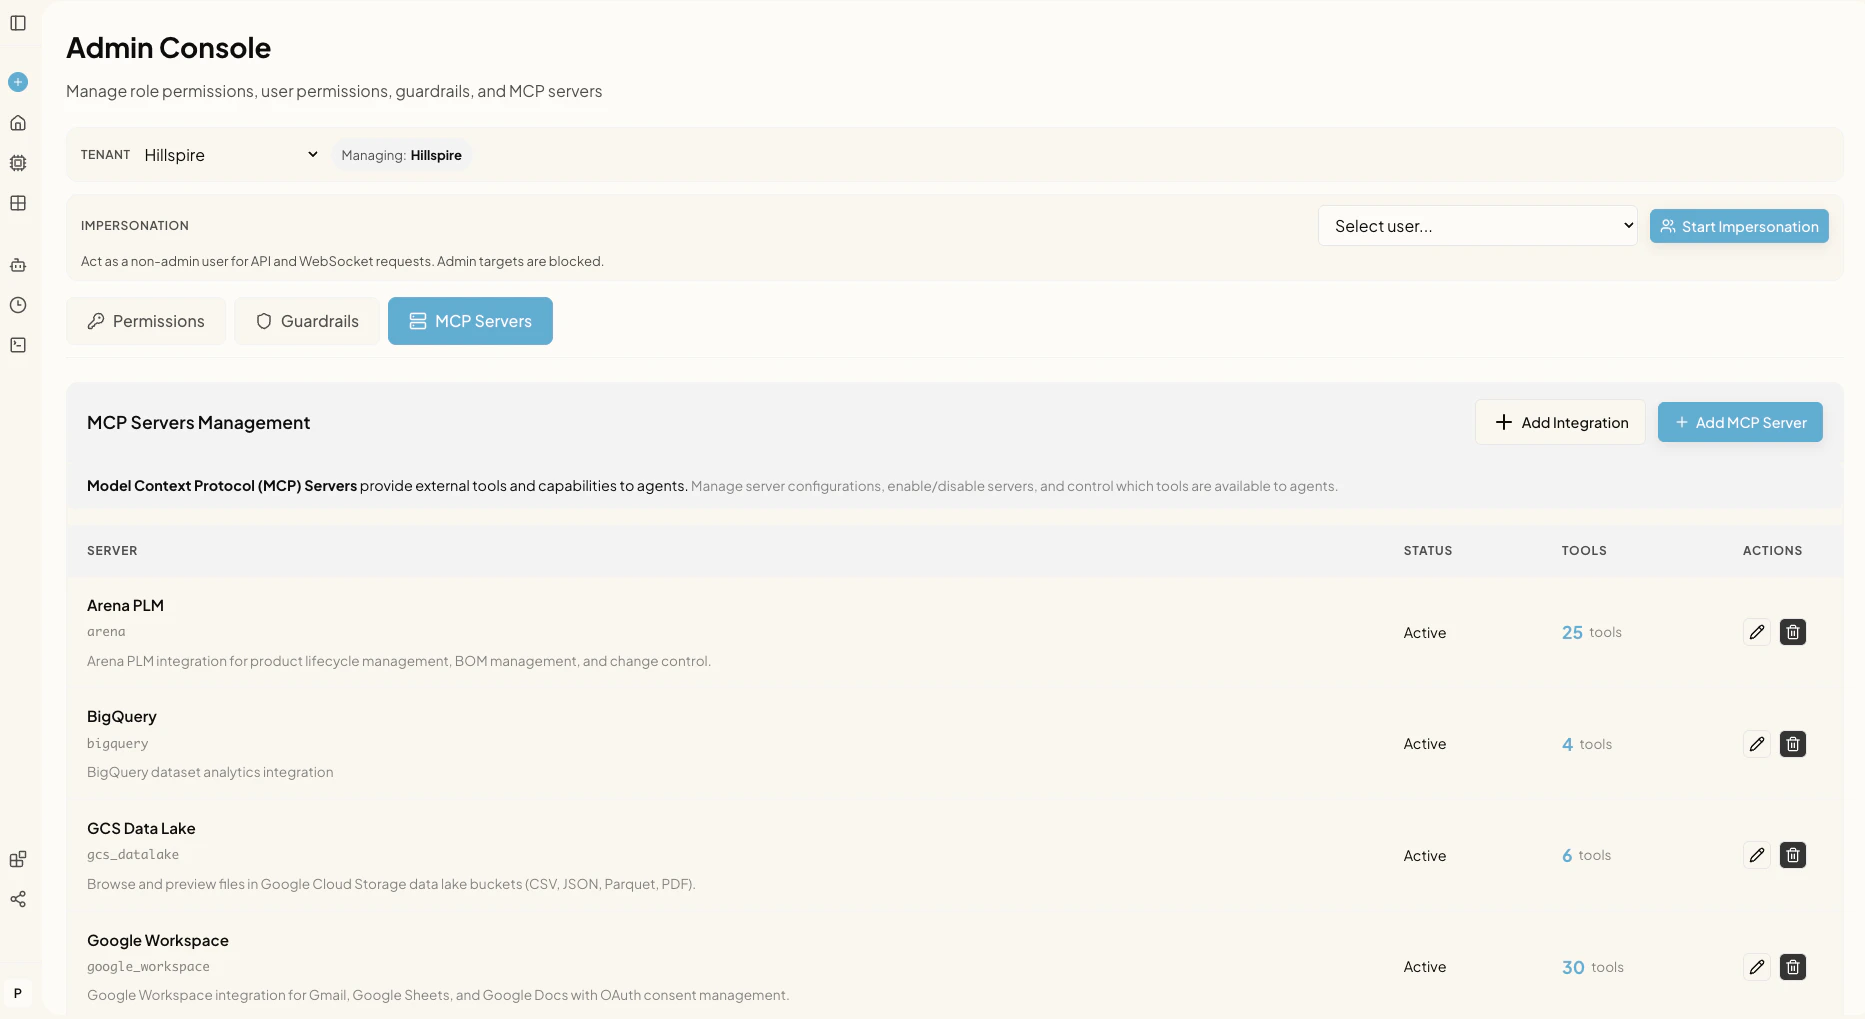Click the Add MCP Server button
The width and height of the screenshot is (1865, 1019).
tap(1740, 423)
